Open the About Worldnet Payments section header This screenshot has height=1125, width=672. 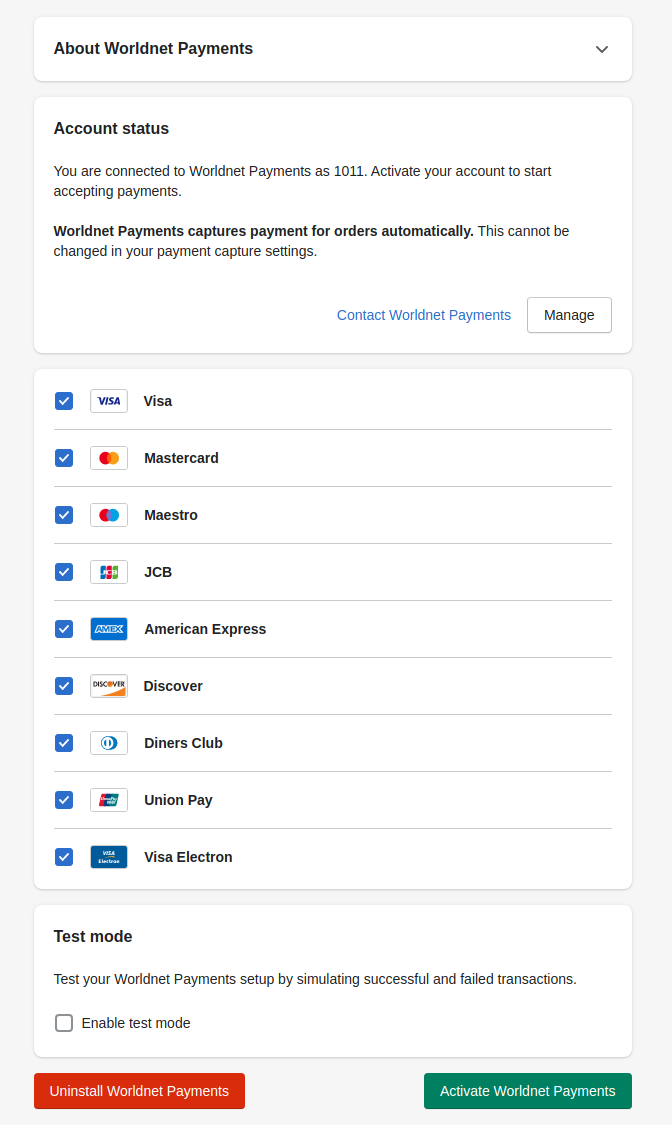[153, 49]
